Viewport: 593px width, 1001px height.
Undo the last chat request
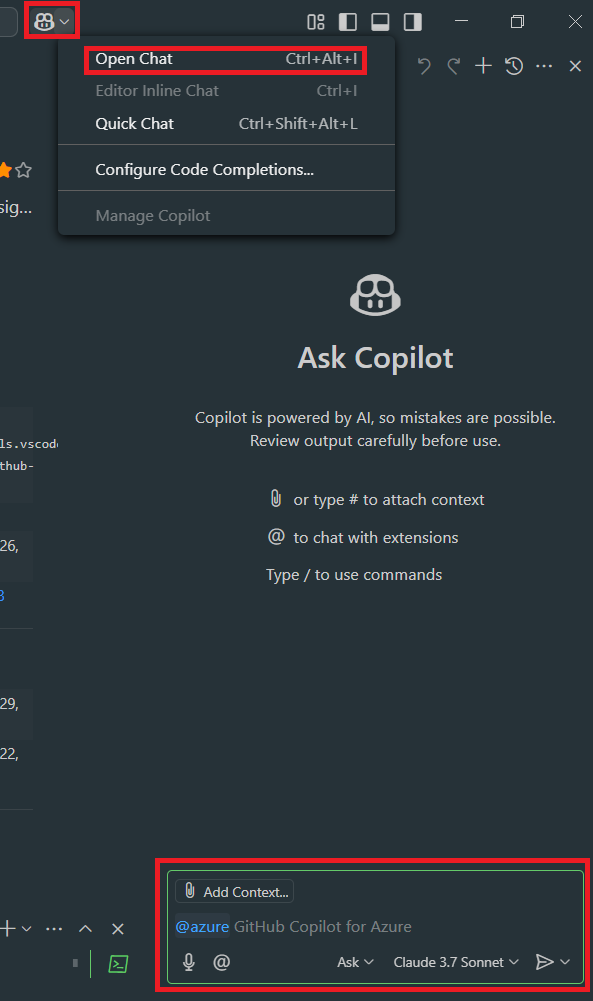423,66
